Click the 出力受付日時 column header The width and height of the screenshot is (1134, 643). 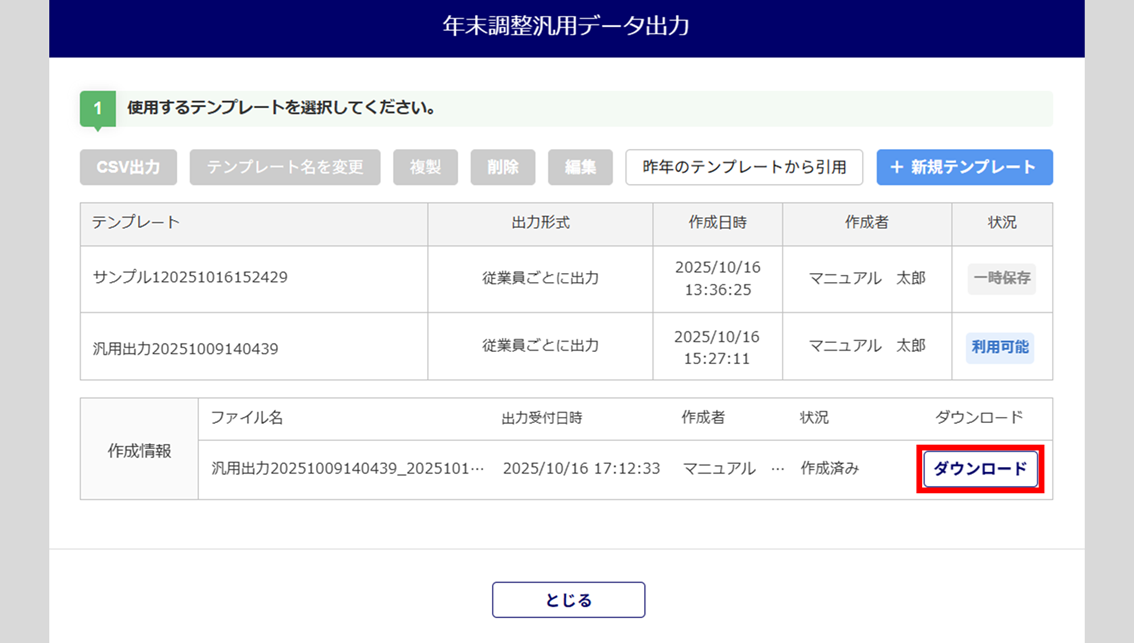coord(542,418)
